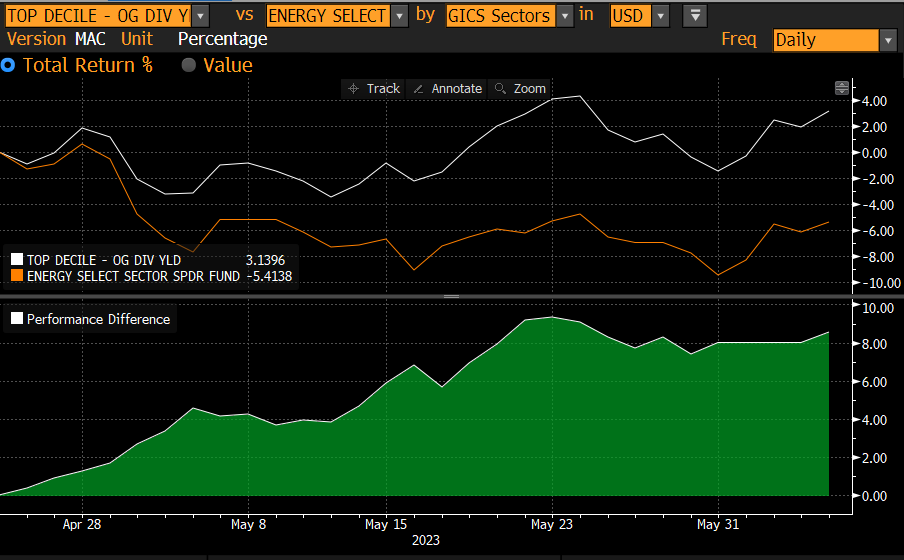This screenshot has height=560, width=904.
Task: Select the Value radio button
Action: 189,65
